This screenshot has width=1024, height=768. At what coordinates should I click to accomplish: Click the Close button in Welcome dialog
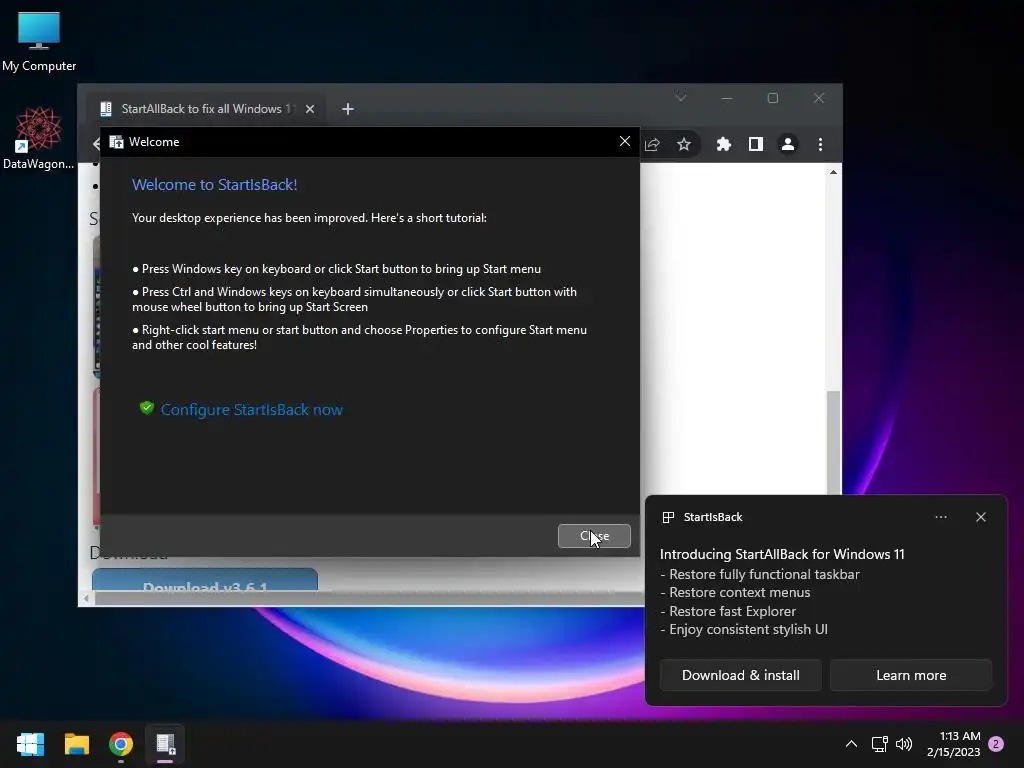click(x=594, y=536)
